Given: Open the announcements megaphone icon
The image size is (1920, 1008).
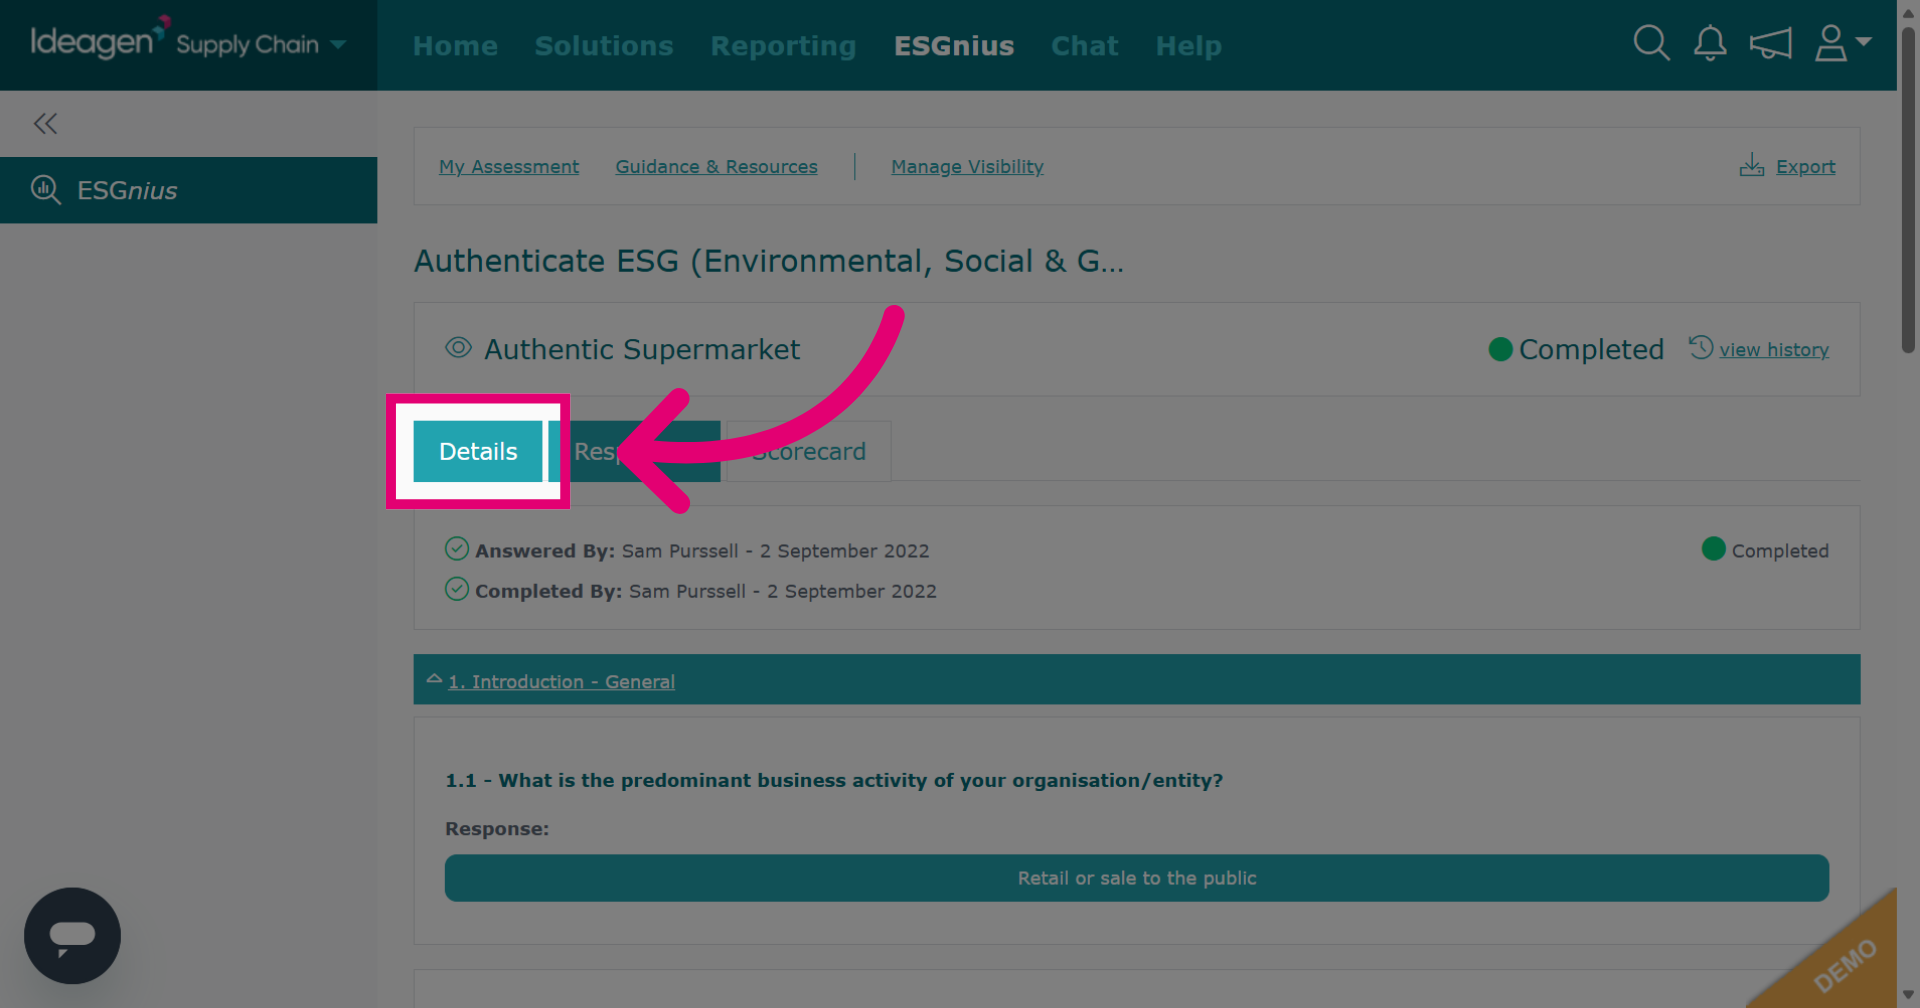Looking at the screenshot, I should (x=1770, y=44).
